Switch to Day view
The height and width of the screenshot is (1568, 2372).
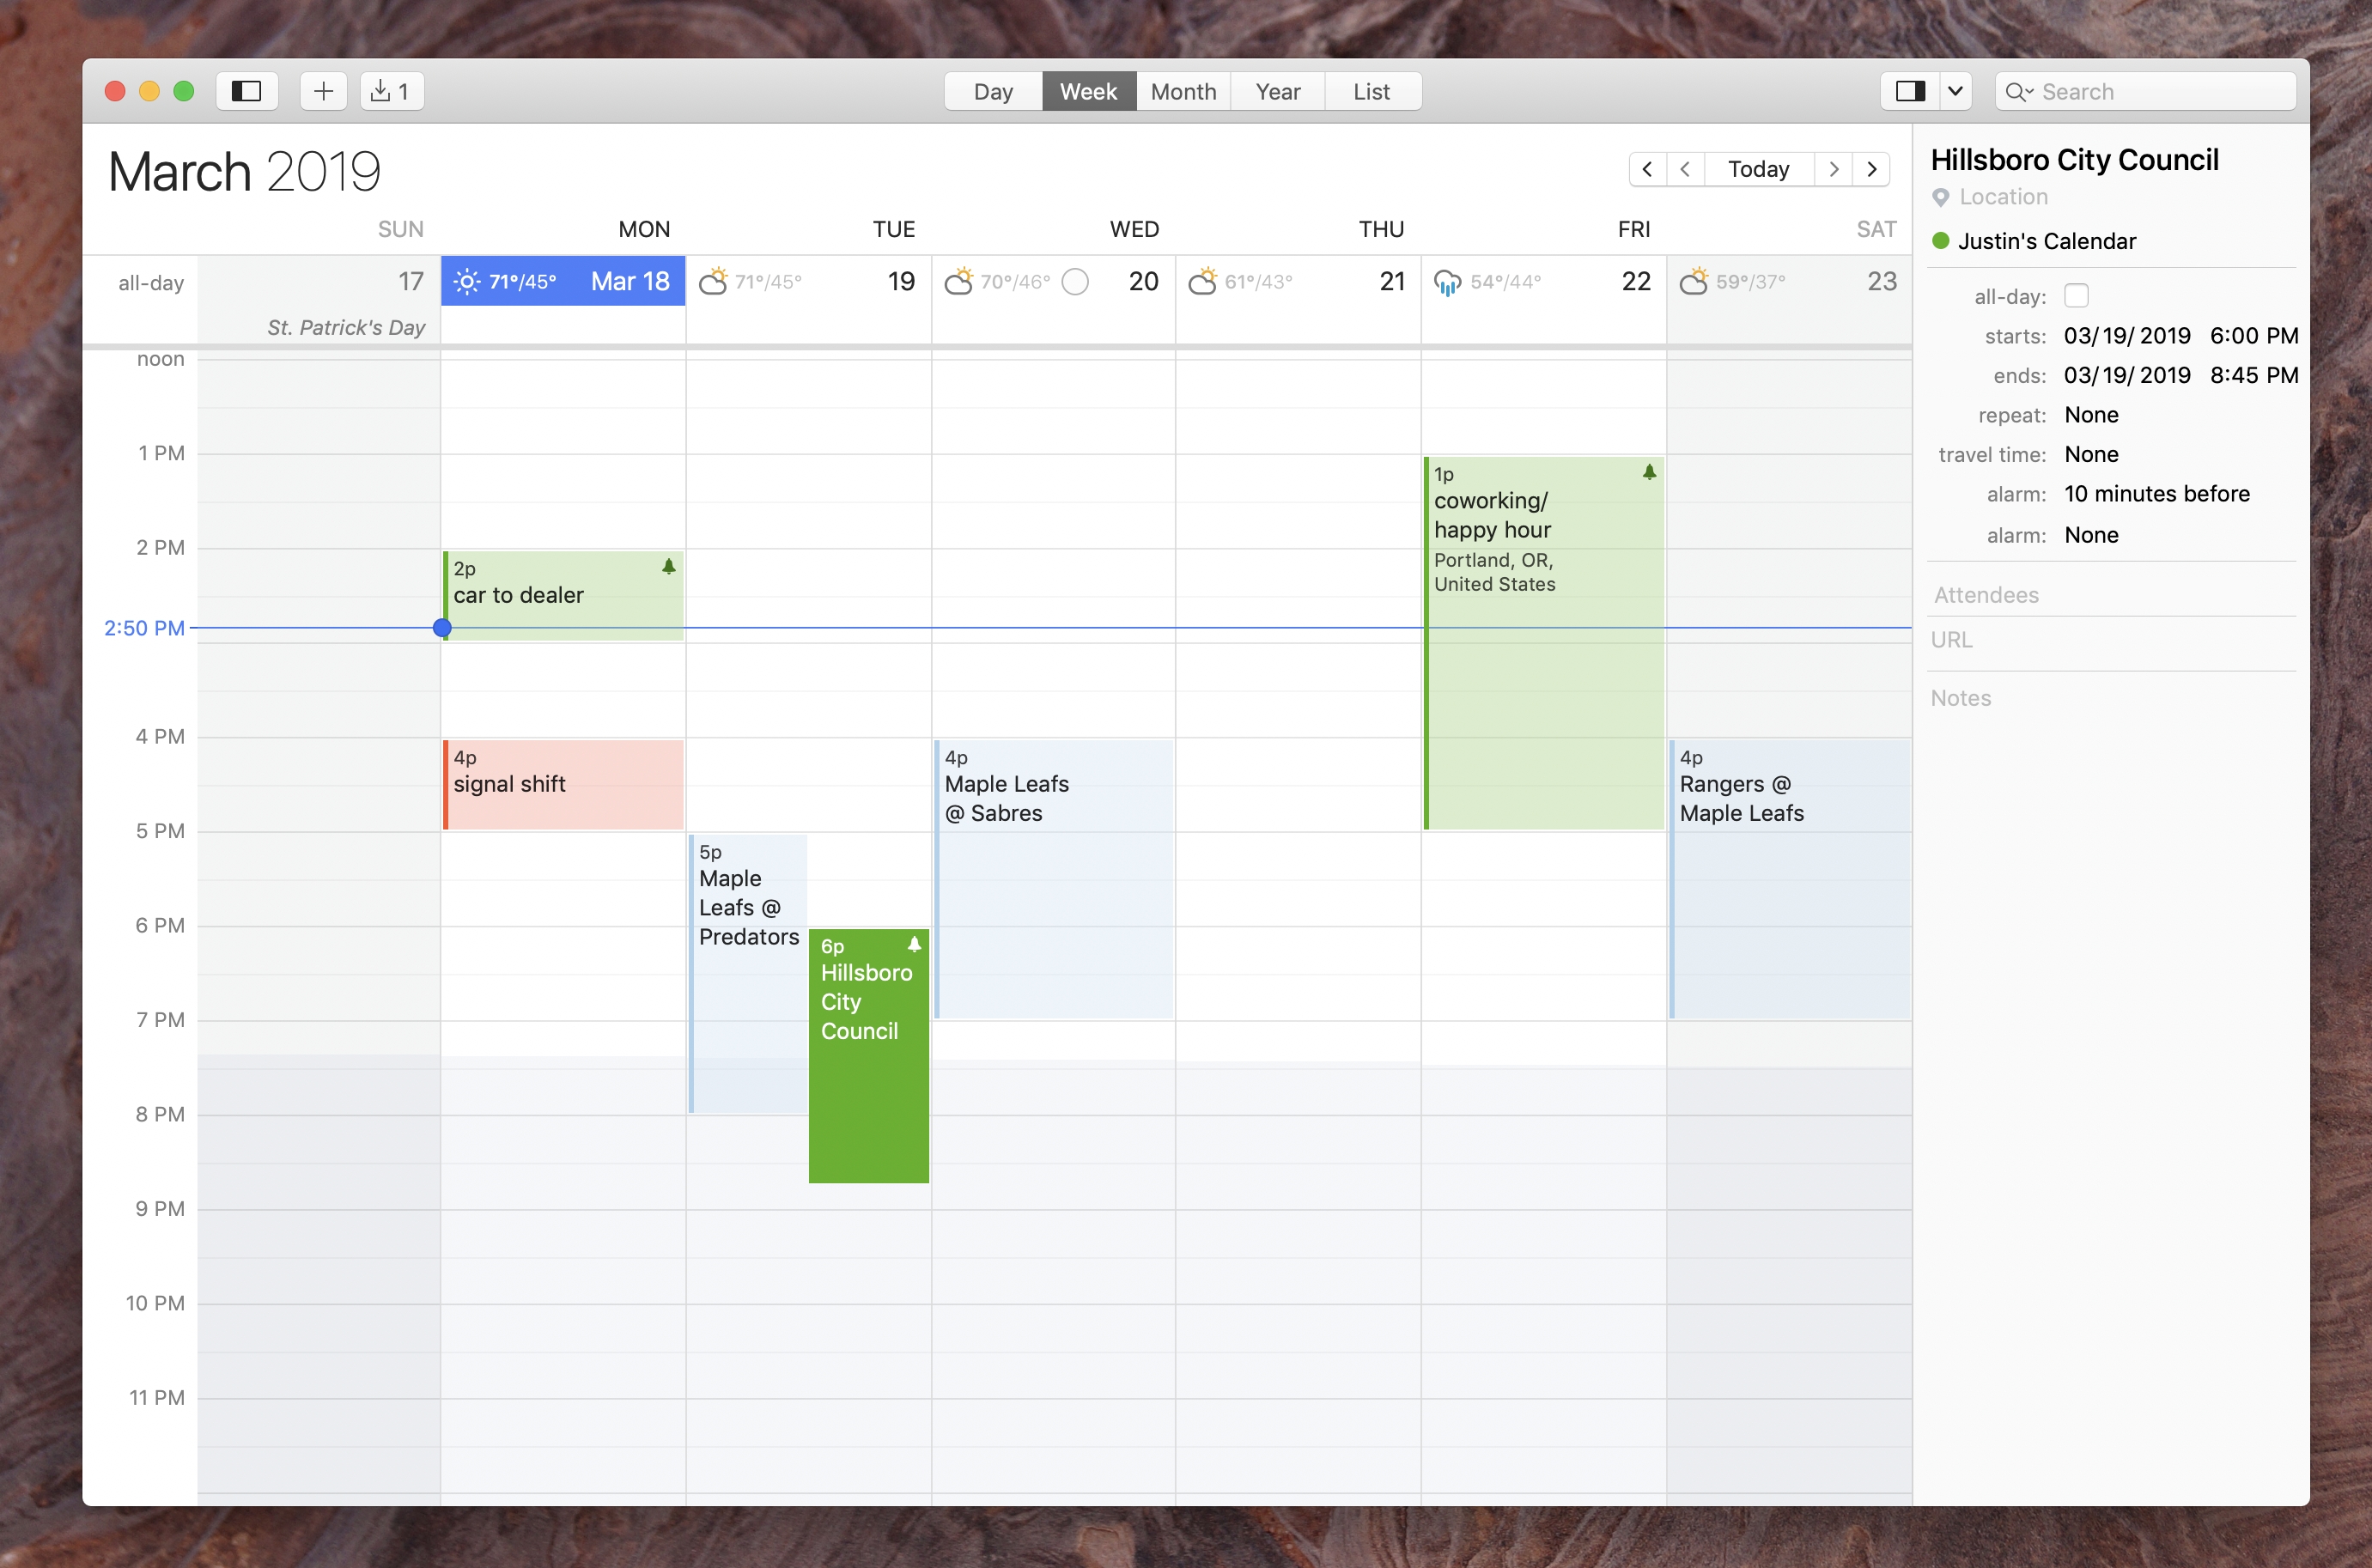(x=992, y=89)
